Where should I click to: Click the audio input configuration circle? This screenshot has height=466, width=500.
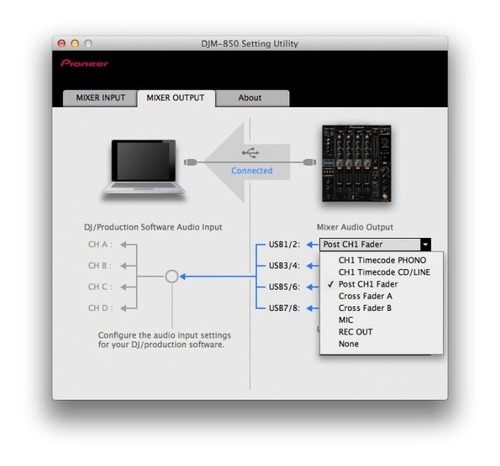click(x=172, y=276)
